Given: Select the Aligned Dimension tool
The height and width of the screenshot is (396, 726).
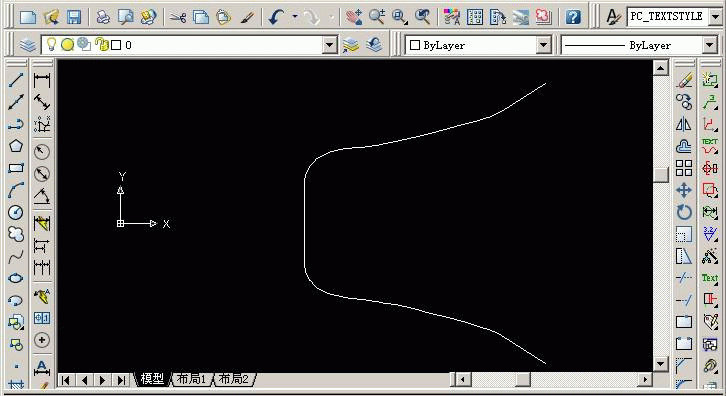Looking at the screenshot, I should (x=42, y=102).
